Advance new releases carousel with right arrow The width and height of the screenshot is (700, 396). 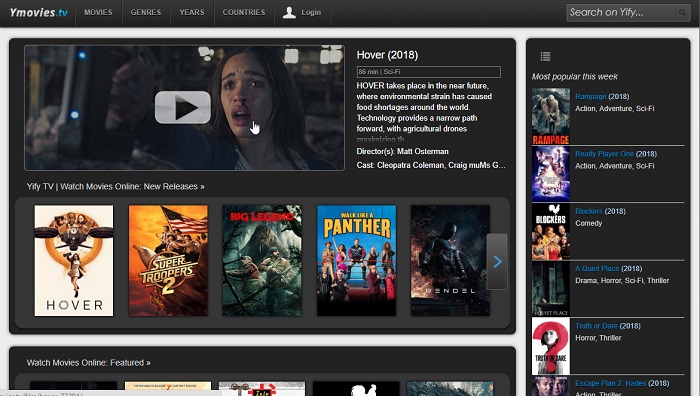click(x=497, y=262)
